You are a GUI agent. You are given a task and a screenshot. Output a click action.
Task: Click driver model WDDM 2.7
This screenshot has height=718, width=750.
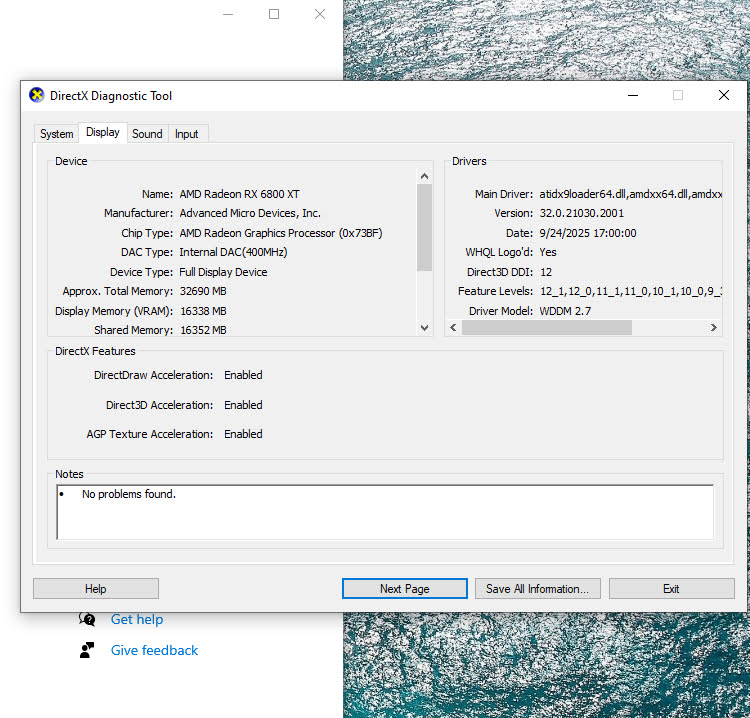click(x=565, y=311)
